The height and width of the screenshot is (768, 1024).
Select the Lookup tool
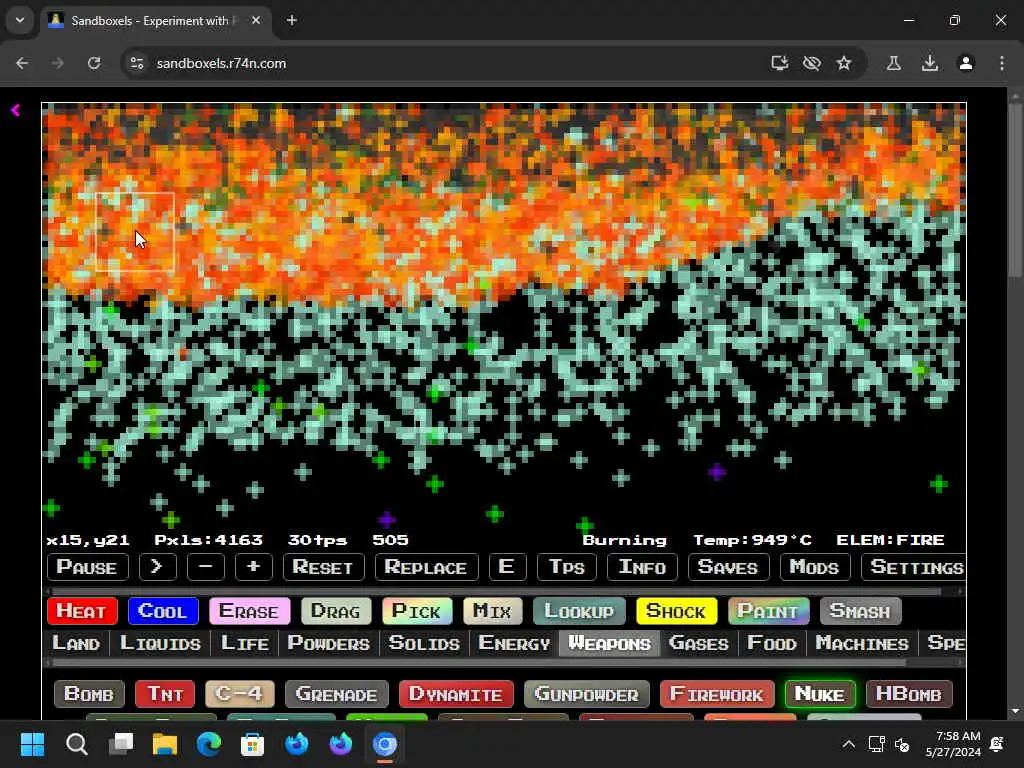[579, 611]
